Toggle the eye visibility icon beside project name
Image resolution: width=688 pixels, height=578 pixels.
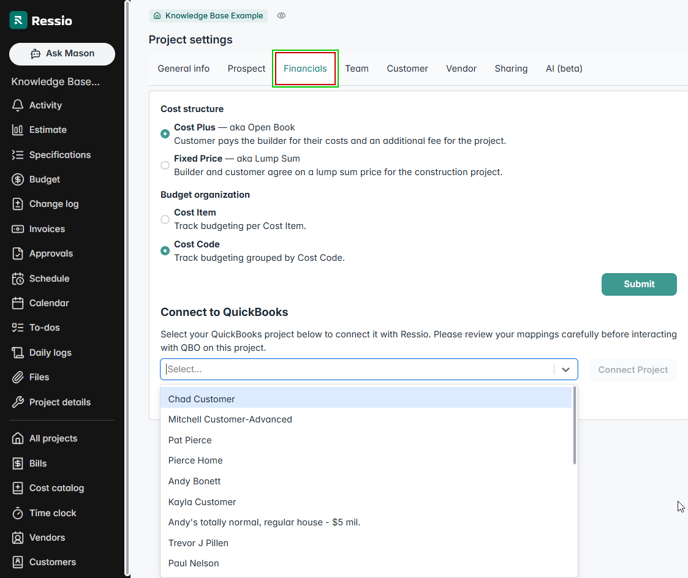click(x=281, y=16)
